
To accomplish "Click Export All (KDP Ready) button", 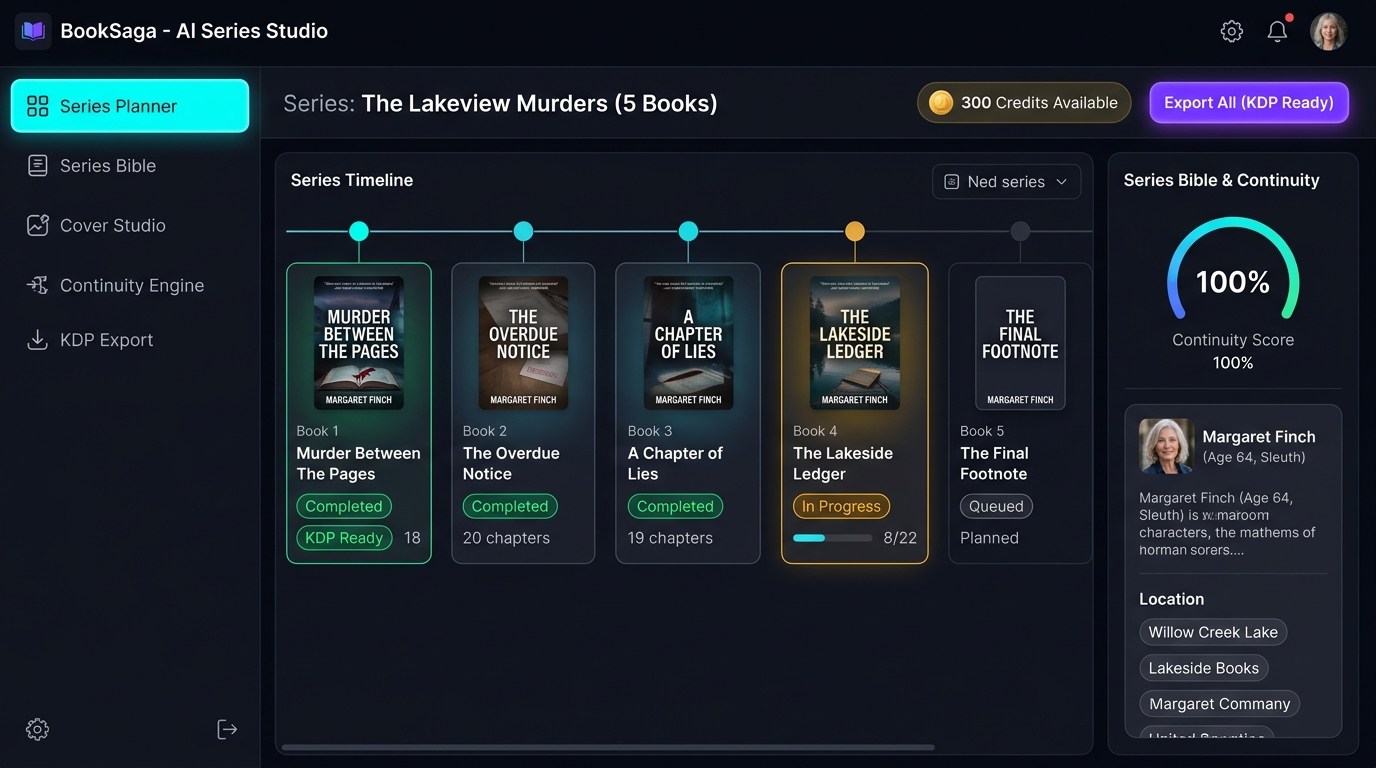I will click(1249, 102).
